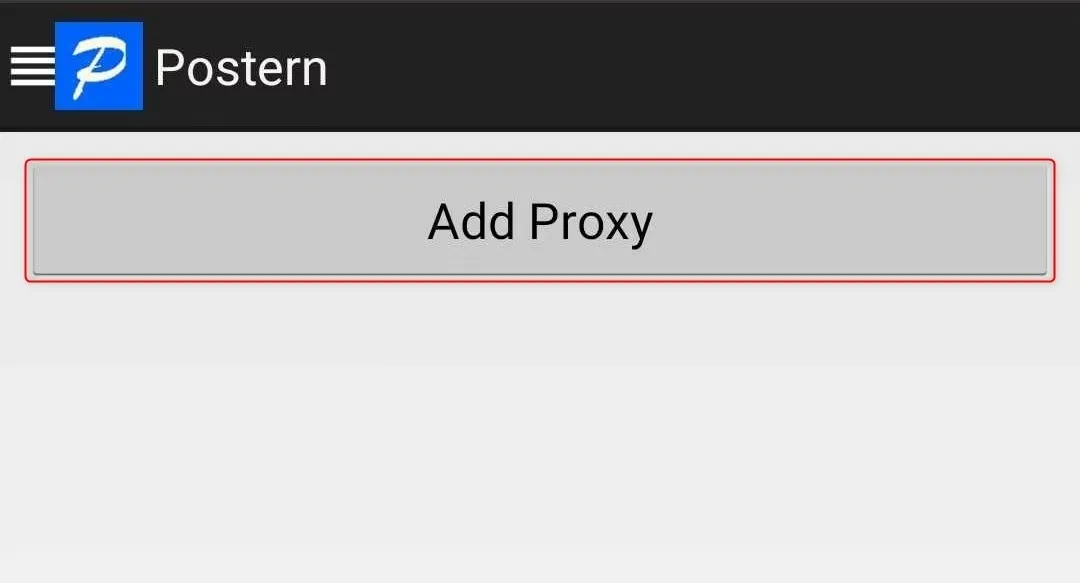Screen dimensions: 1080x583
Task: Click the Postern title text
Action: coord(241,68)
